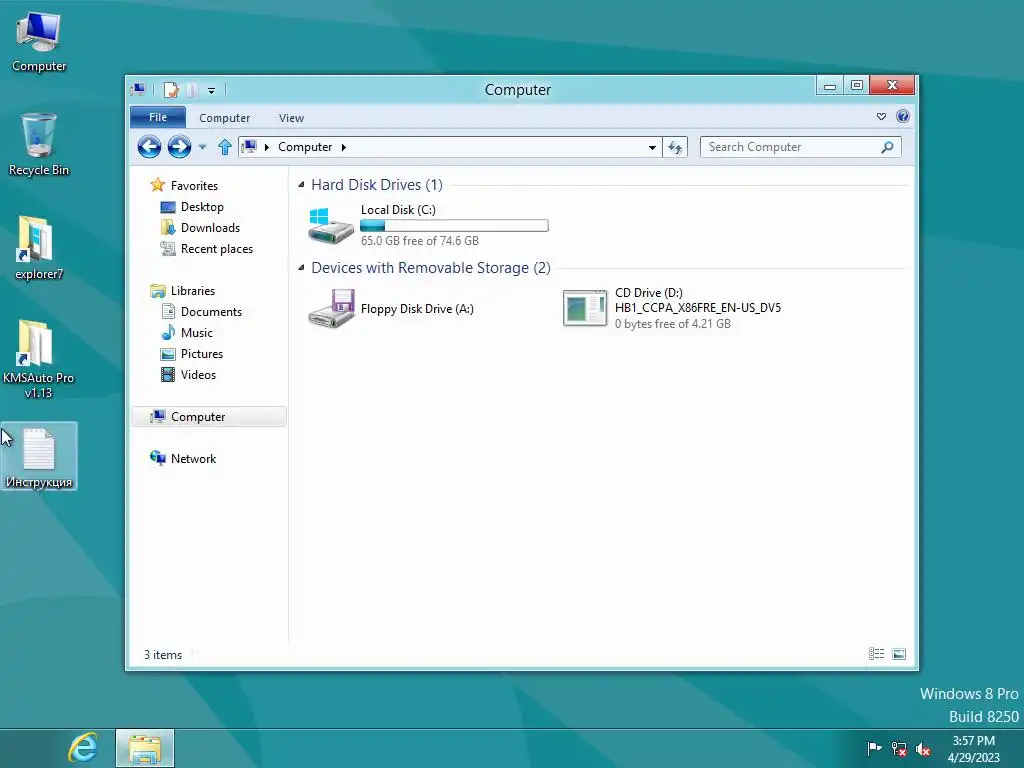Select the explorer7 shortcut on desktop
The width and height of the screenshot is (1024, 768).
[x=38, y=248]
